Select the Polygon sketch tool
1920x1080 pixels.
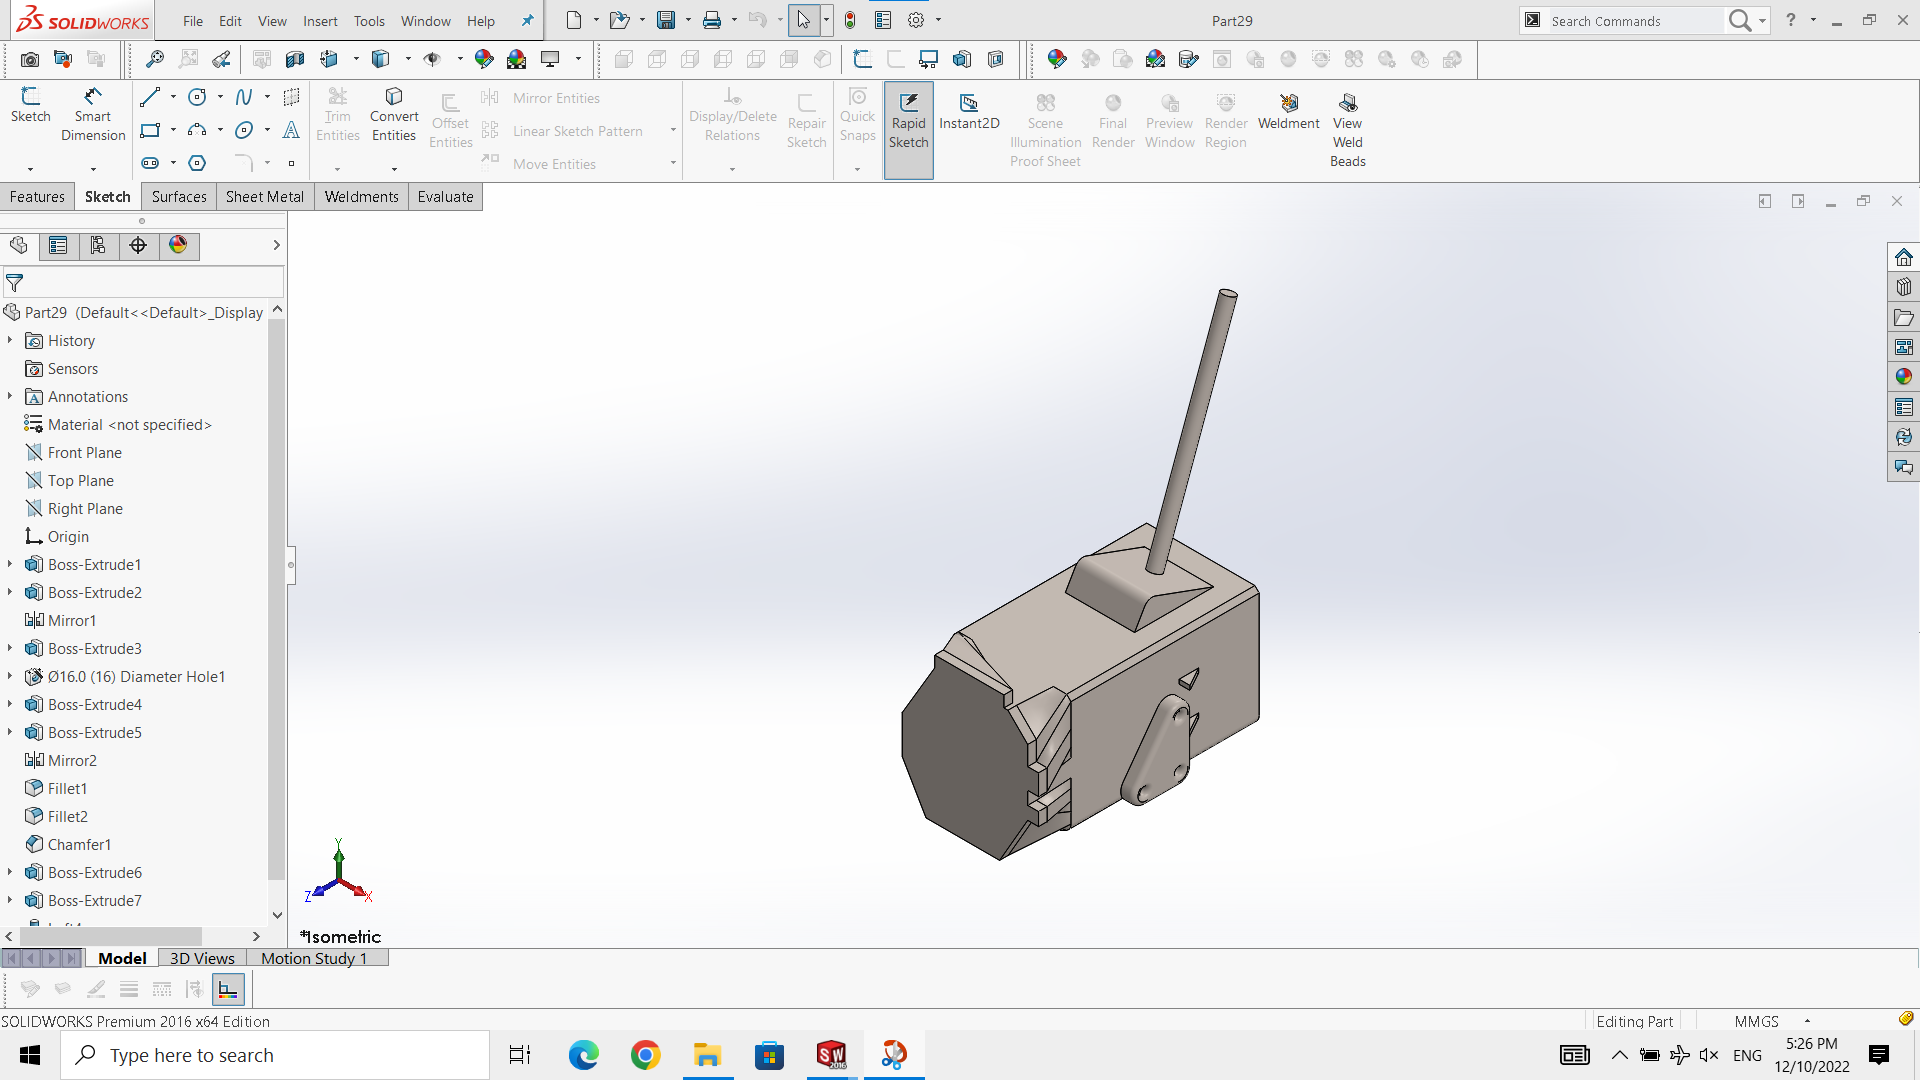click(197, 163)
